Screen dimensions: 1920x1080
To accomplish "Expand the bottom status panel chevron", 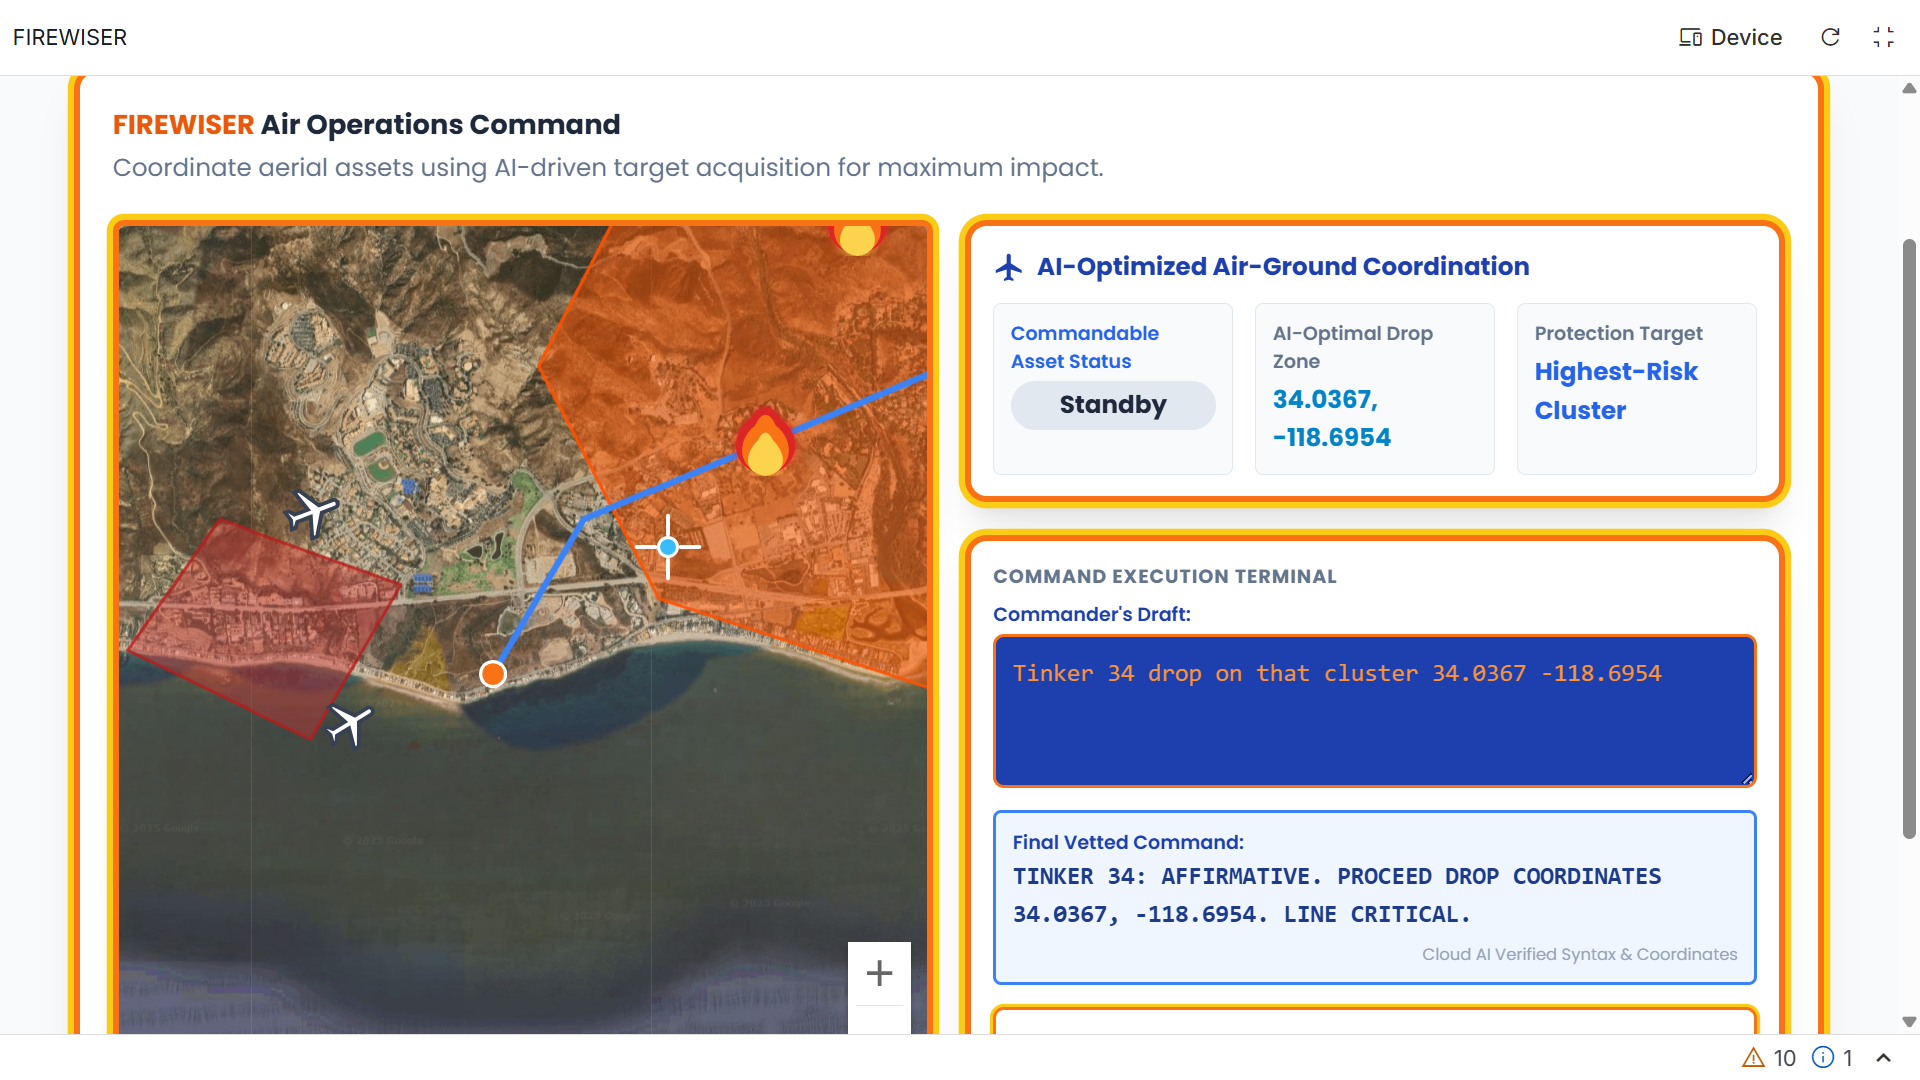I will [x=1883, y=1058].
